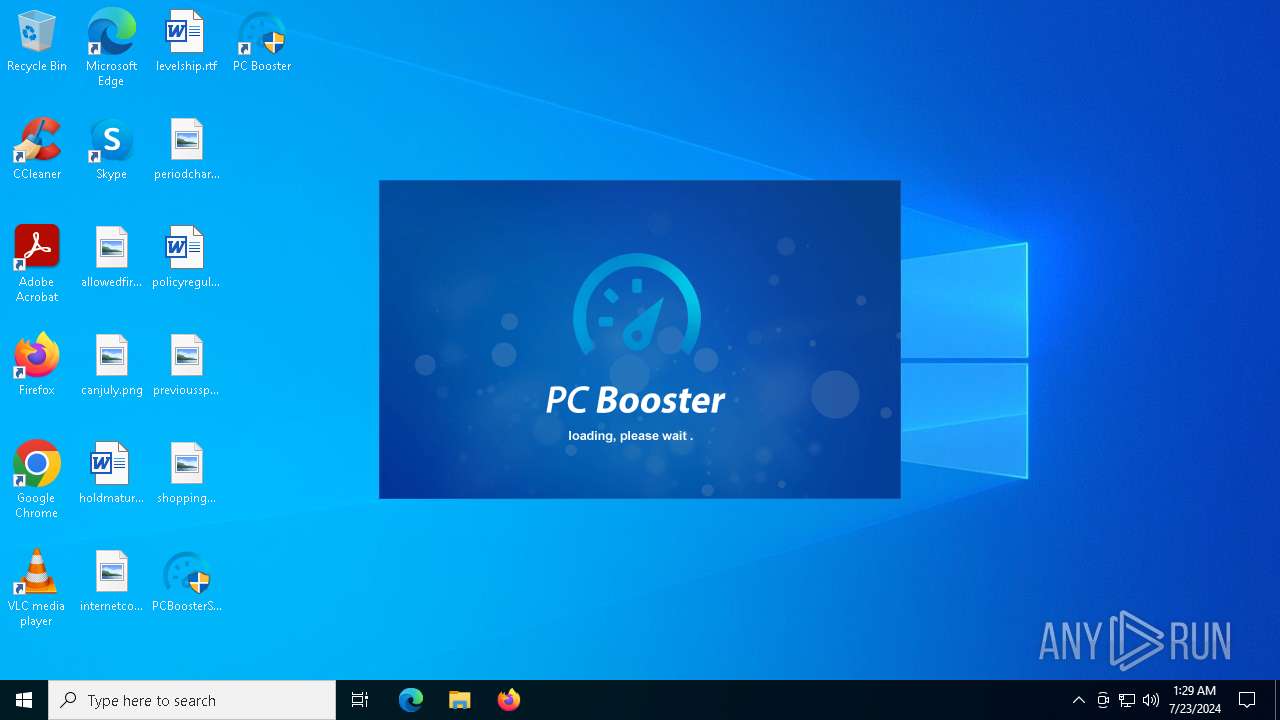Open Firefox from the taskbar
Screen dimensions: 1280x720
coord(509,700)
